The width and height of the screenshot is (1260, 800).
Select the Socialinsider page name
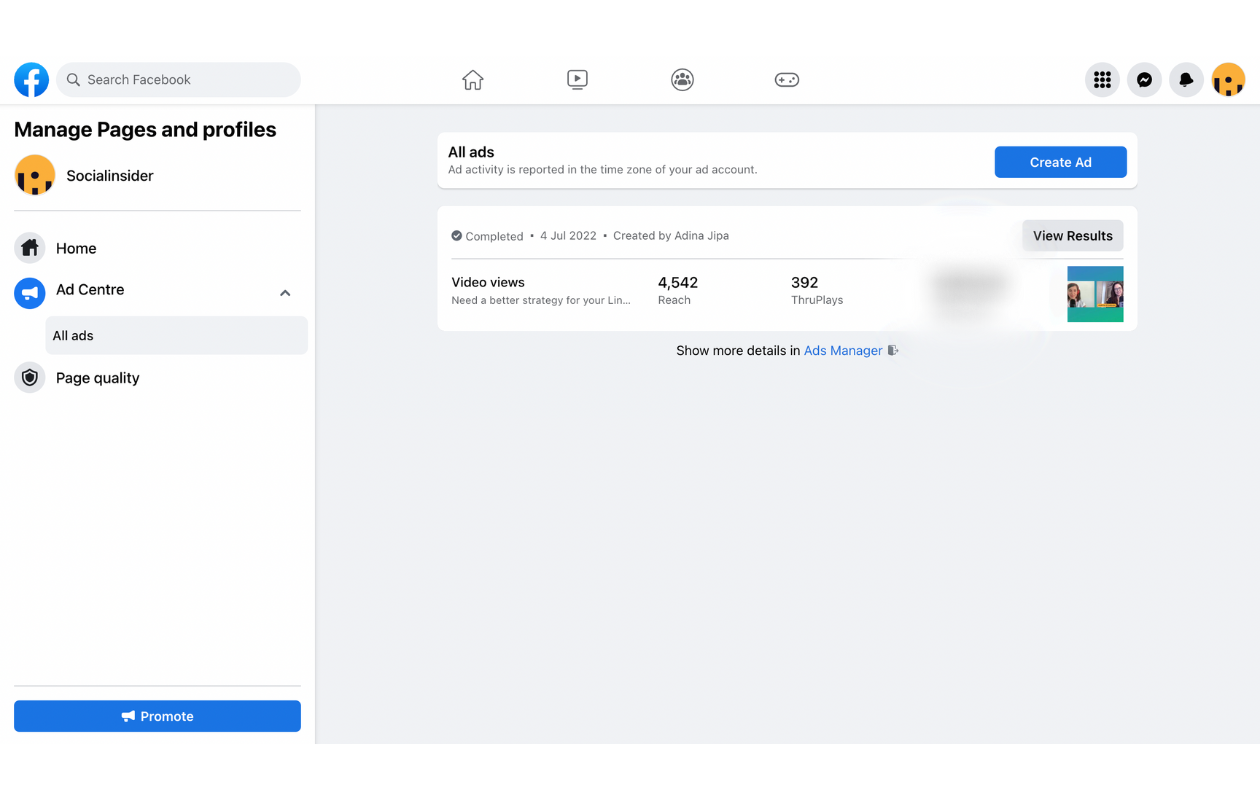point(110,176)
